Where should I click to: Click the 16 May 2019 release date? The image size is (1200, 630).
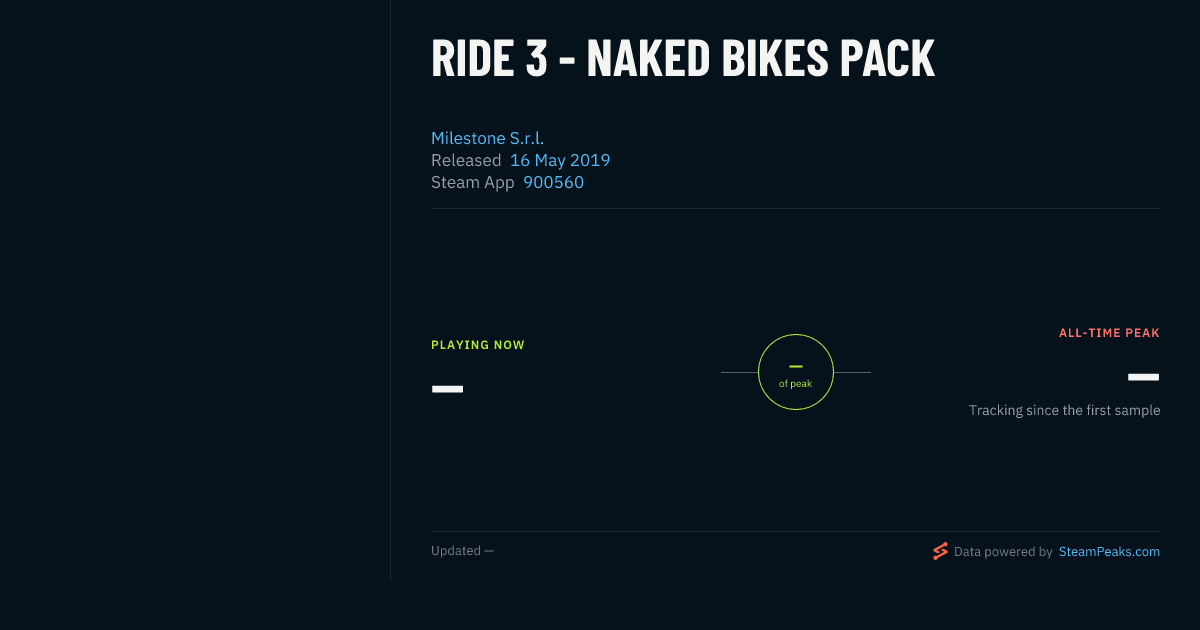pyautogui.click(x=560, y=160)
